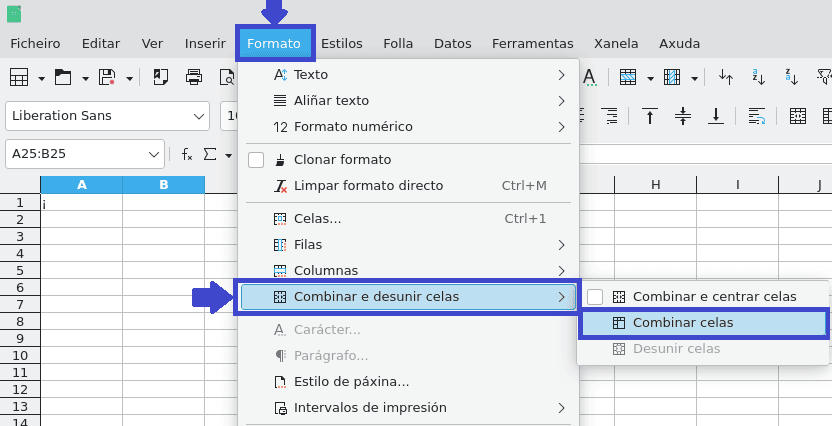Open the Datos menu
Screen dimensions: 832x426
point(453,44)
